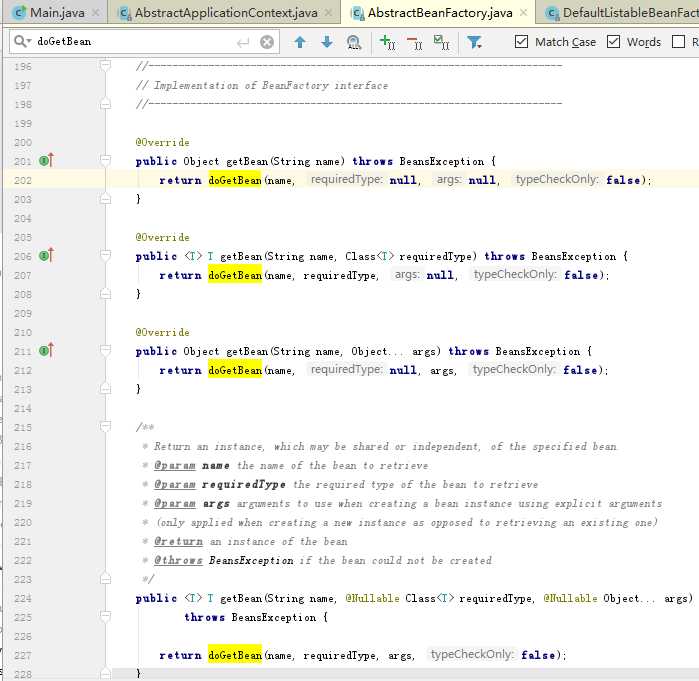Switch to the AbstractApplicationContext.java tab

226,13
